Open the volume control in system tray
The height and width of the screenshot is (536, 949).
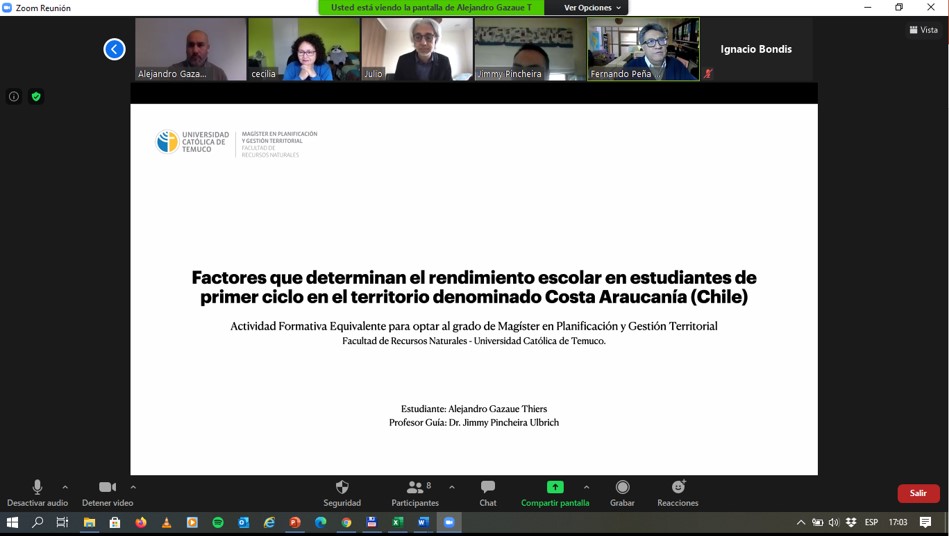coord(834,522)
